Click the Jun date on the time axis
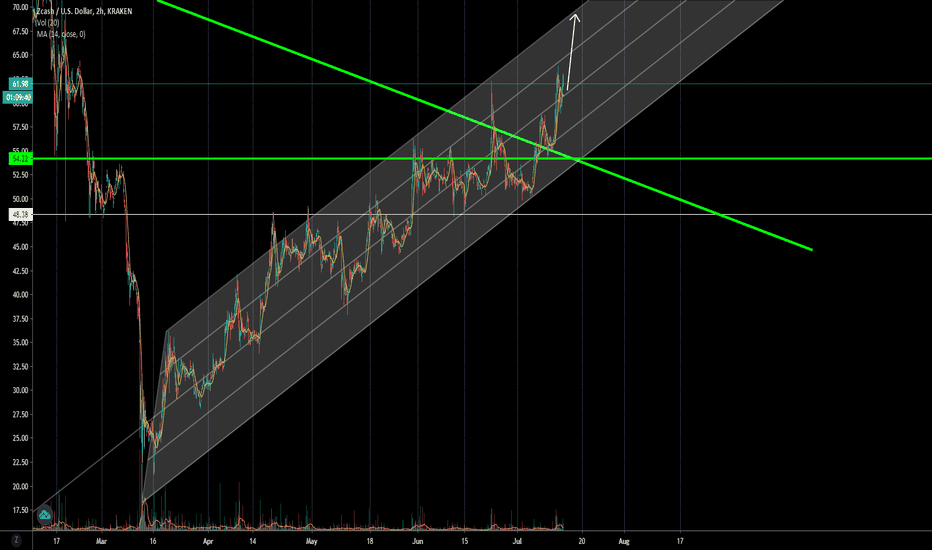This screenshot has height=550, width=932. (418, 542)
